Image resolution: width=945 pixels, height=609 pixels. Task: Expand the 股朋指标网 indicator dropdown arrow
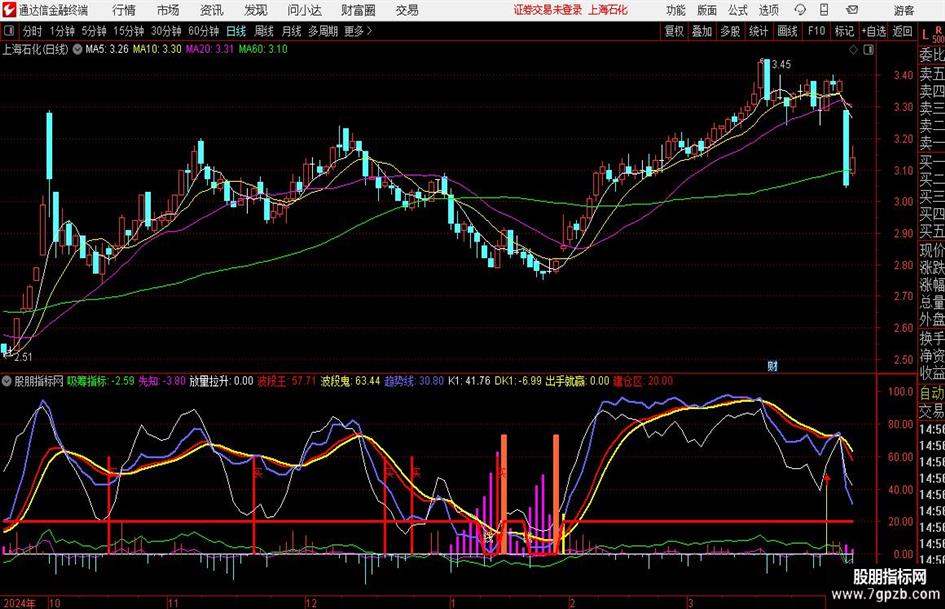(x=7, y=381)
